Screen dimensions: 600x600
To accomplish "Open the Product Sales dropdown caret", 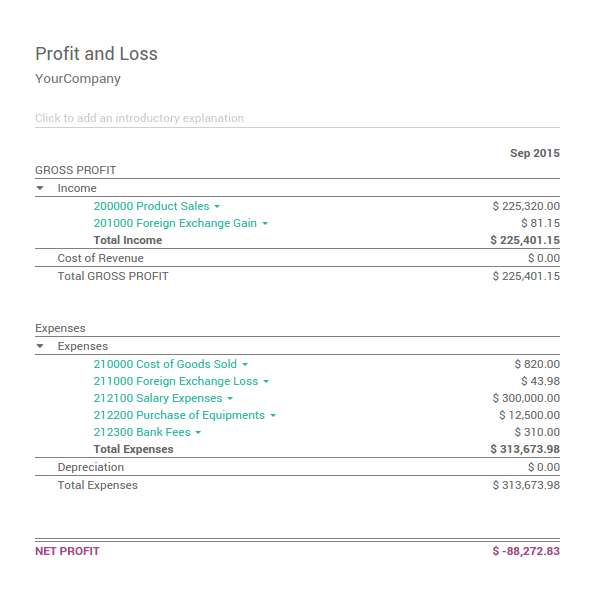I will 217,207.
